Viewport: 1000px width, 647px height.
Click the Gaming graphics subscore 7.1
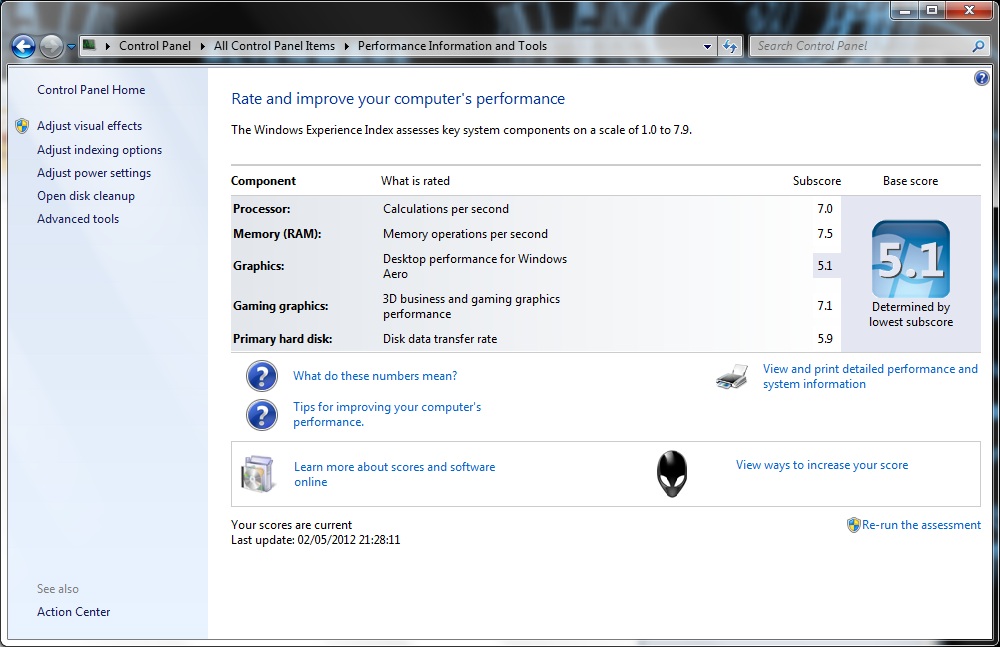(825, 306)
